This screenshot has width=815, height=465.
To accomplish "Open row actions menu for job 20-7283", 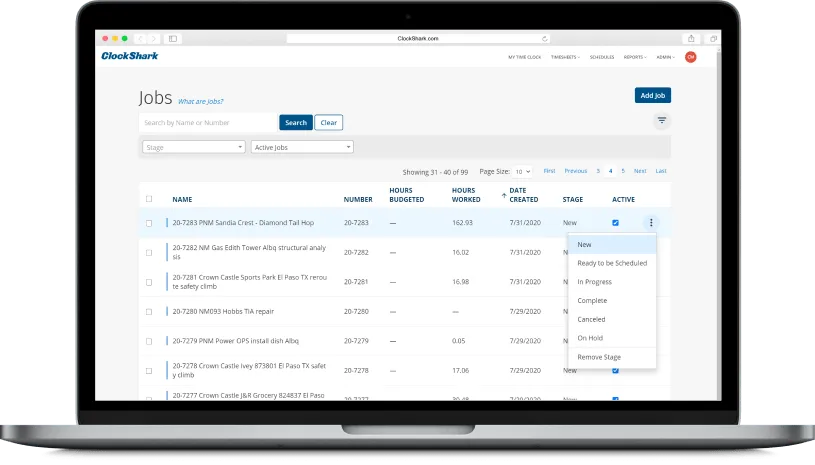I will (x=651, y=222).
